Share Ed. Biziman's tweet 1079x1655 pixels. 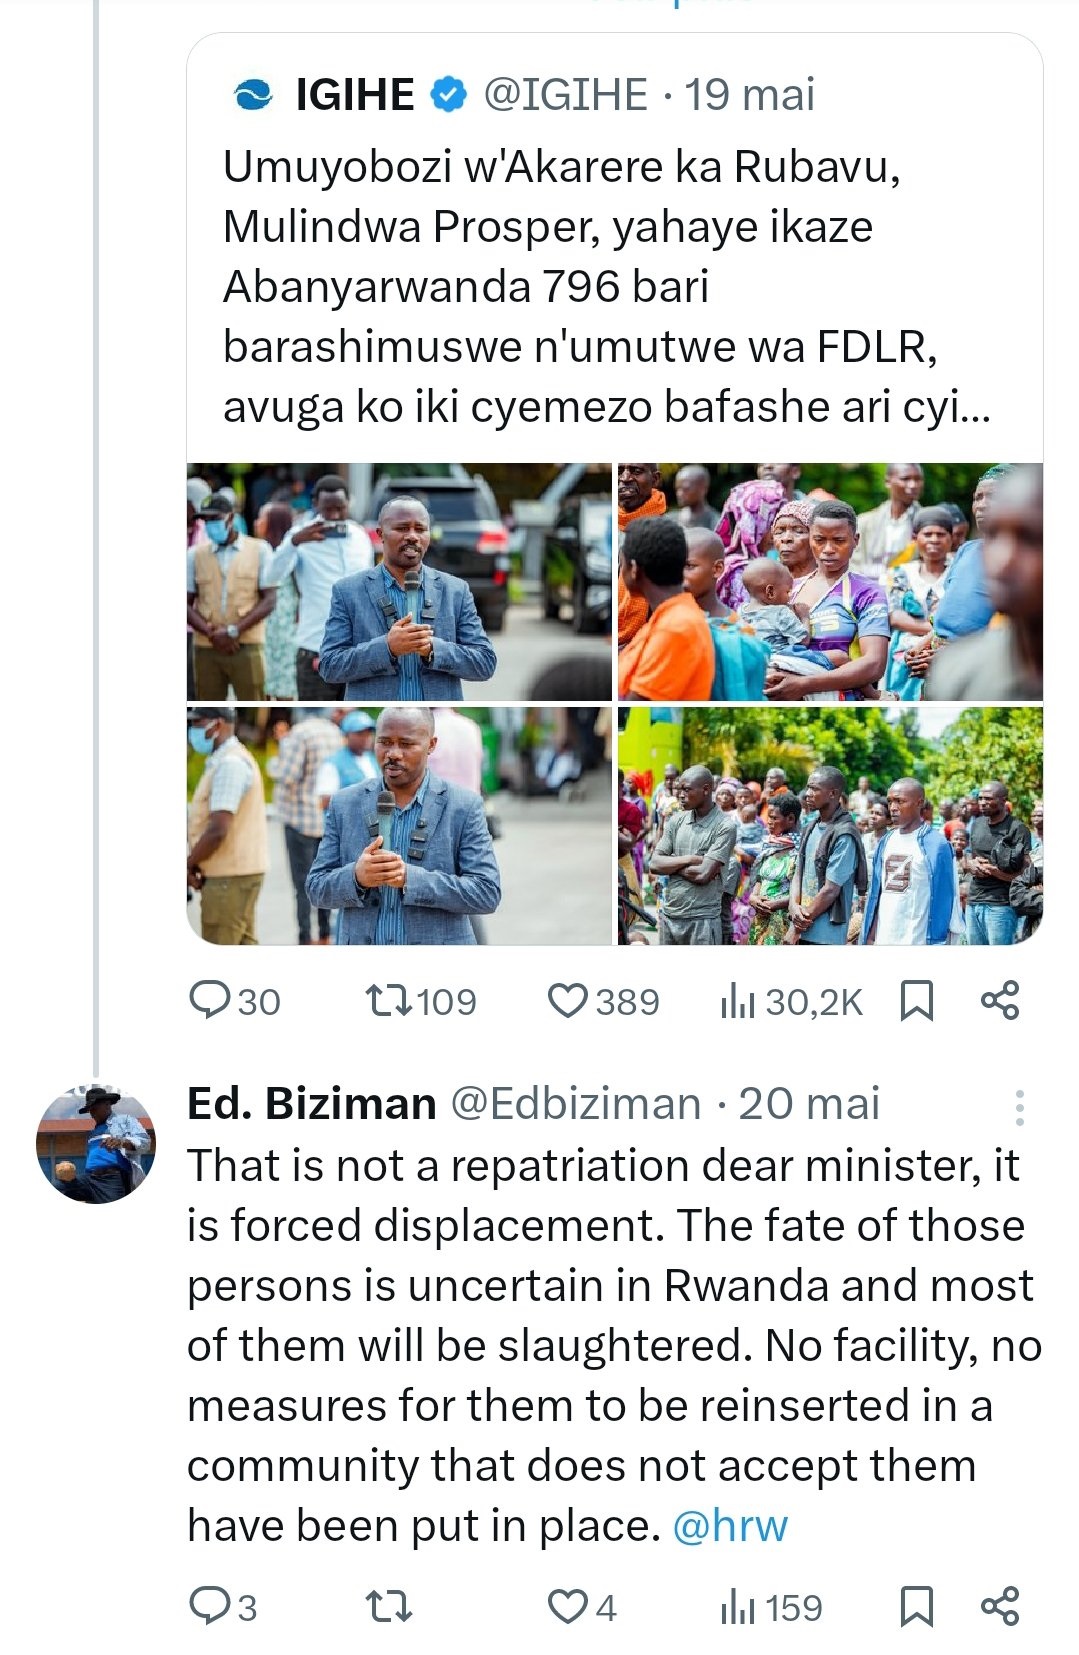point(999,1607)
